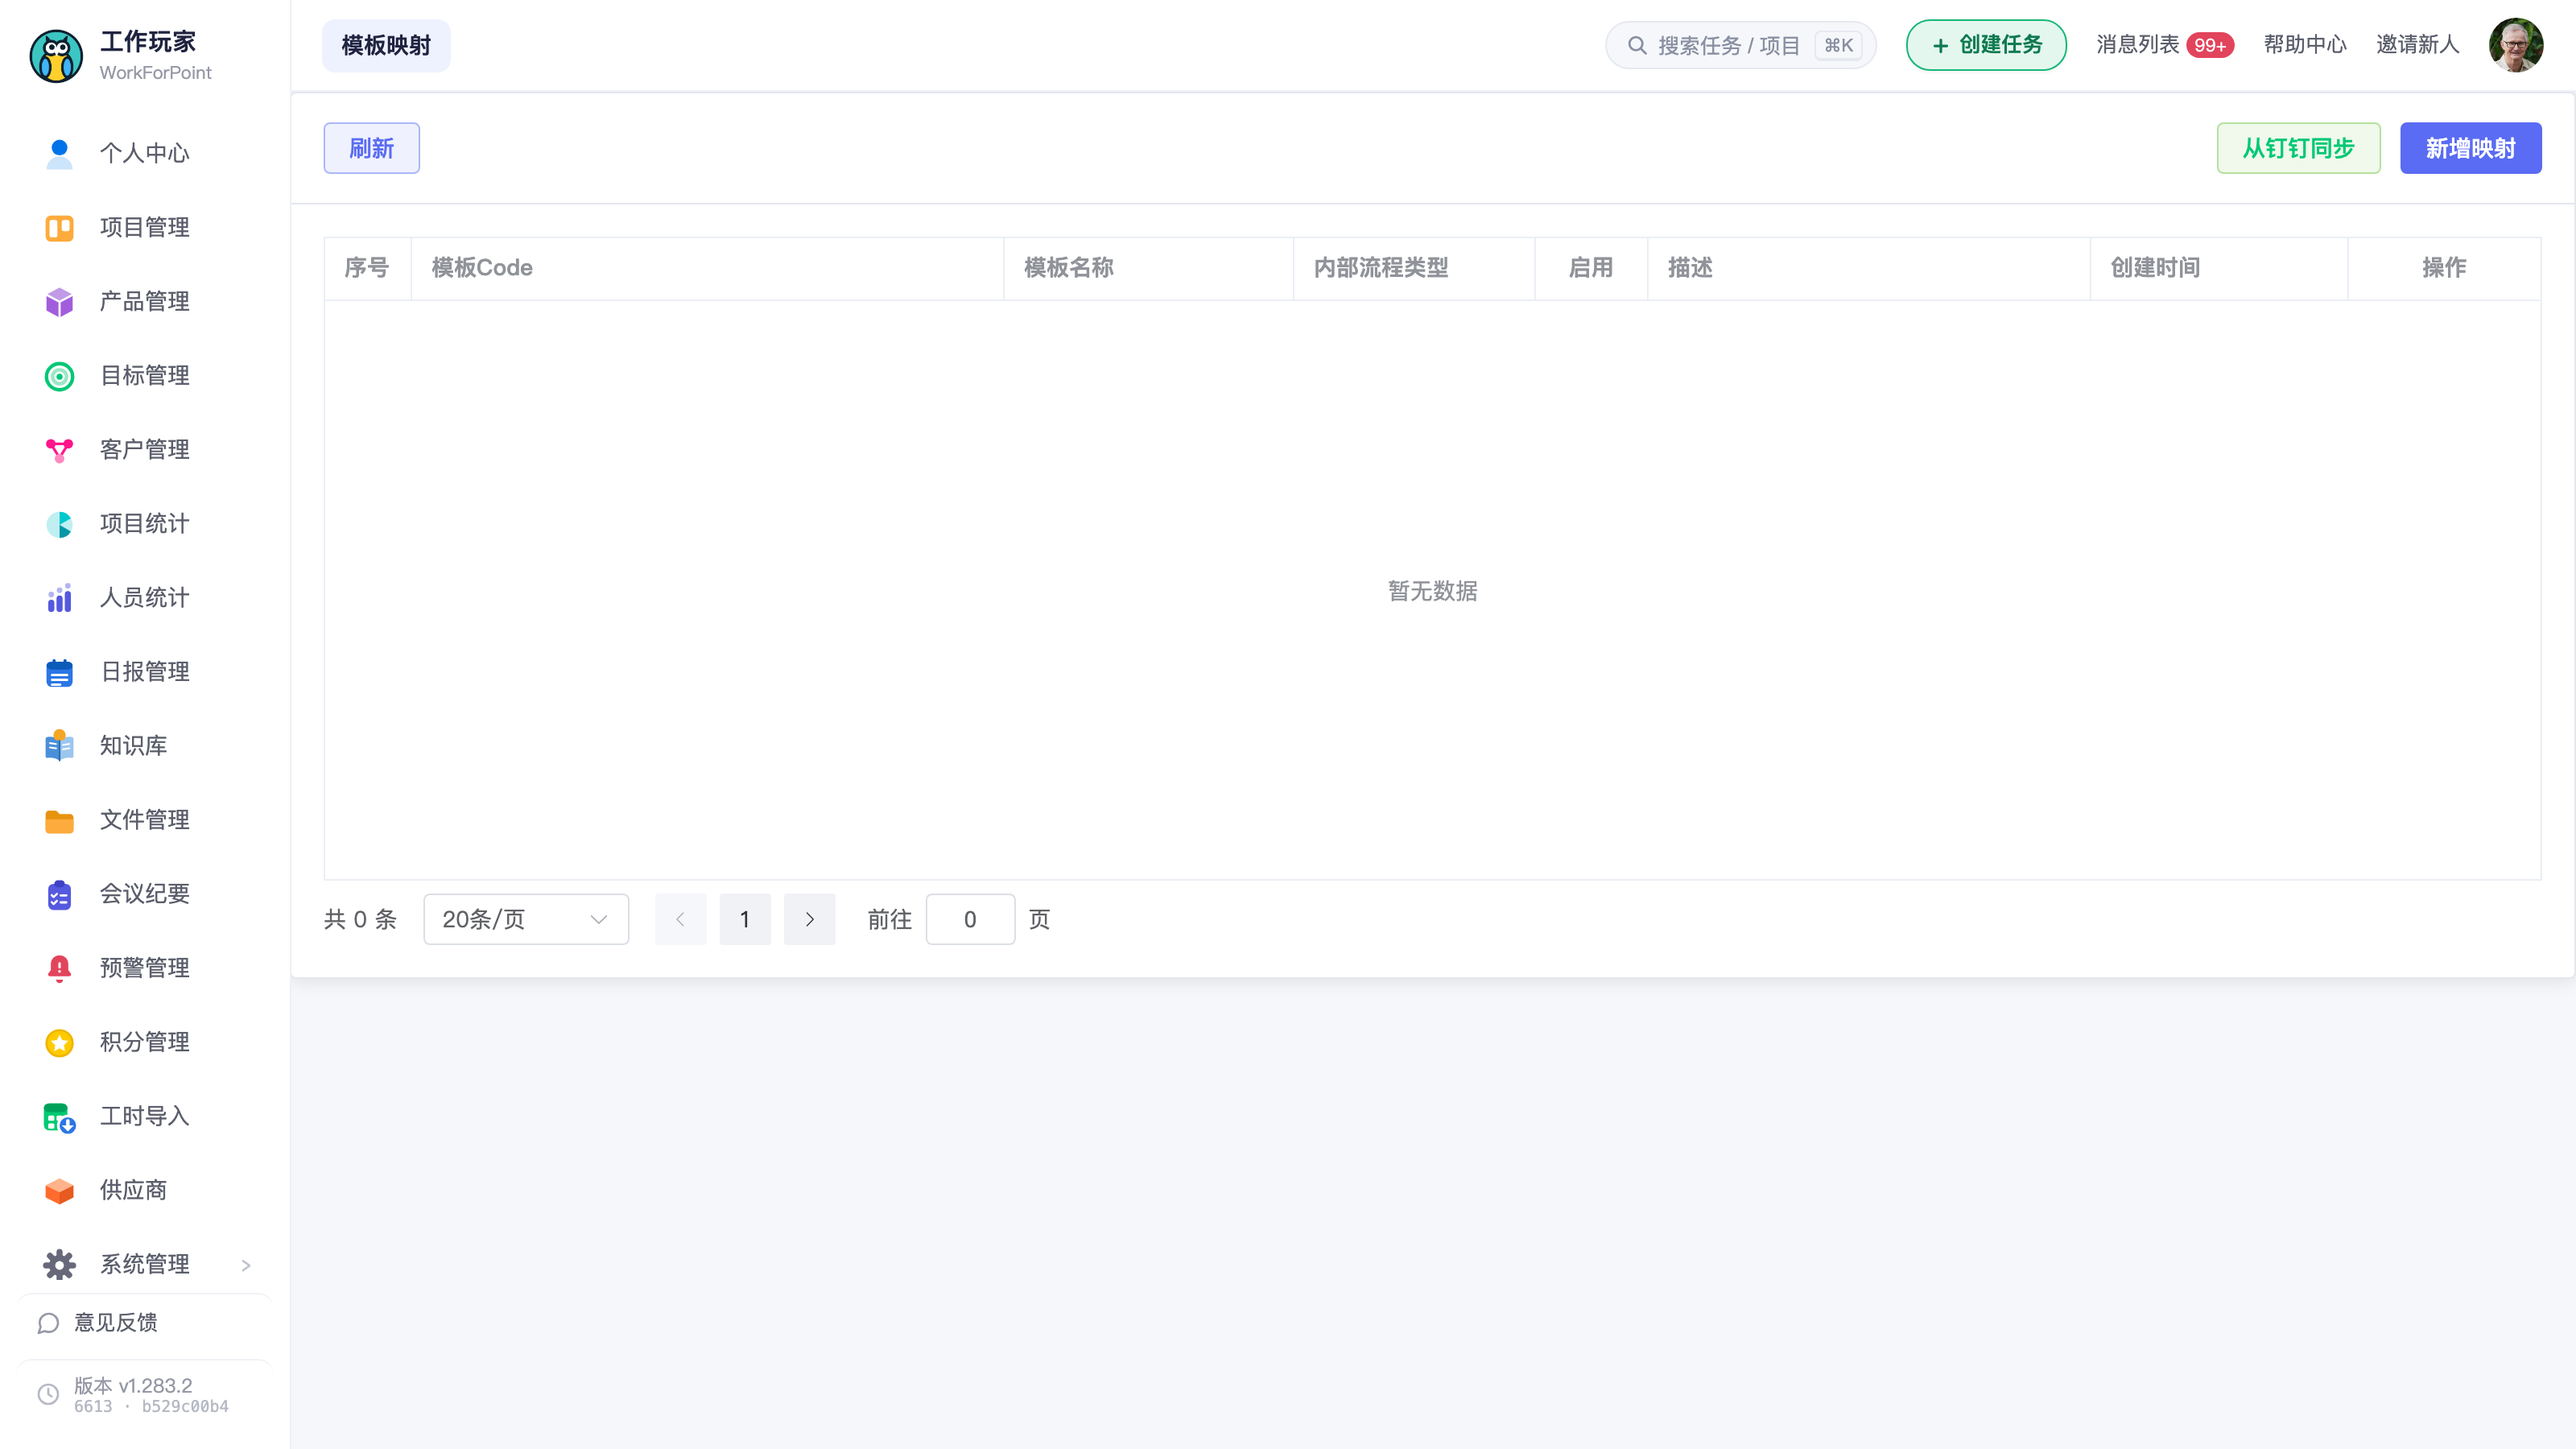Expand the 系统管理 submenu chevron
The height and width of the screenshot is (1449, 2576).
[246, 1266]
